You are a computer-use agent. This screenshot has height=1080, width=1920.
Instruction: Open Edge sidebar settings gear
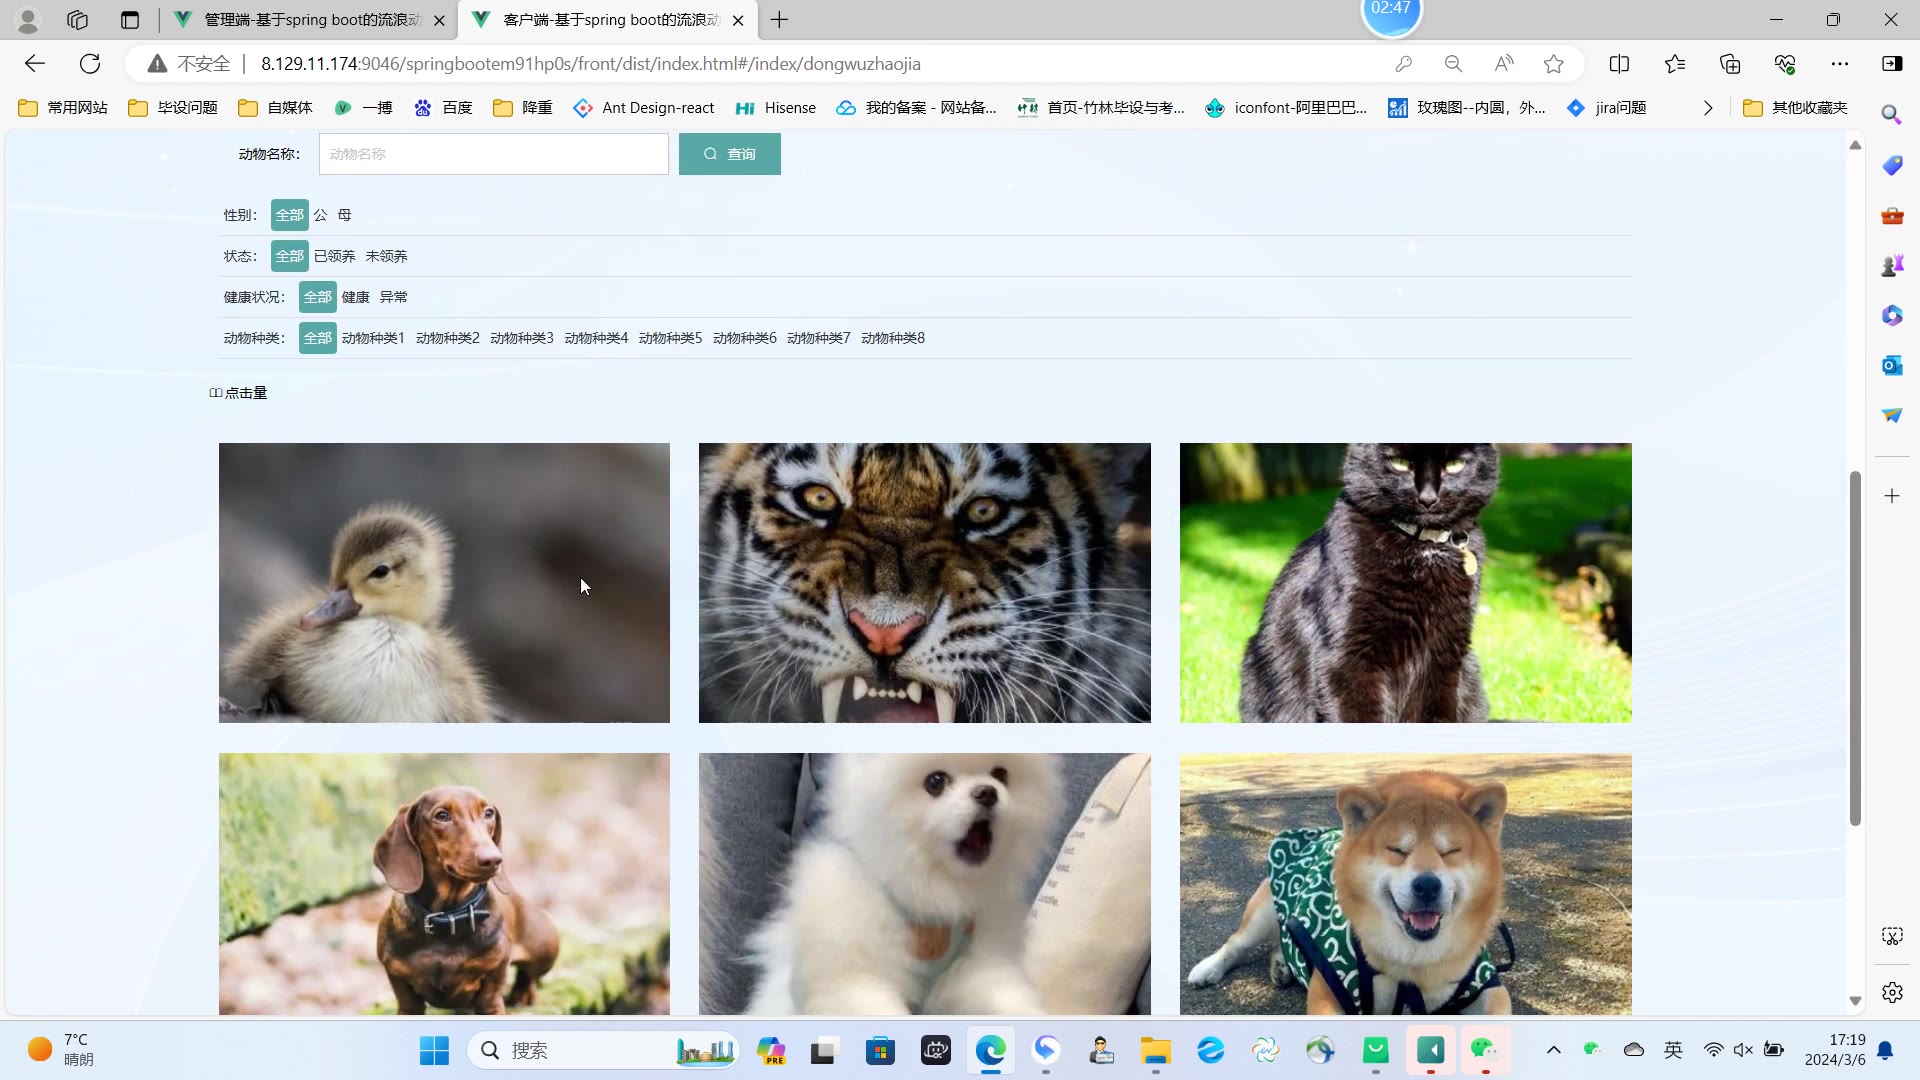point(1891,993)
